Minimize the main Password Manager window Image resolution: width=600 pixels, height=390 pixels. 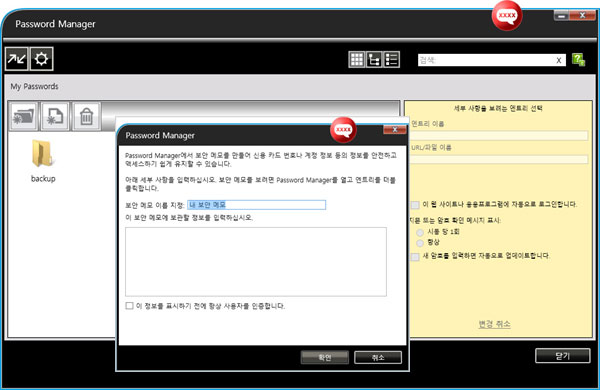561,16
